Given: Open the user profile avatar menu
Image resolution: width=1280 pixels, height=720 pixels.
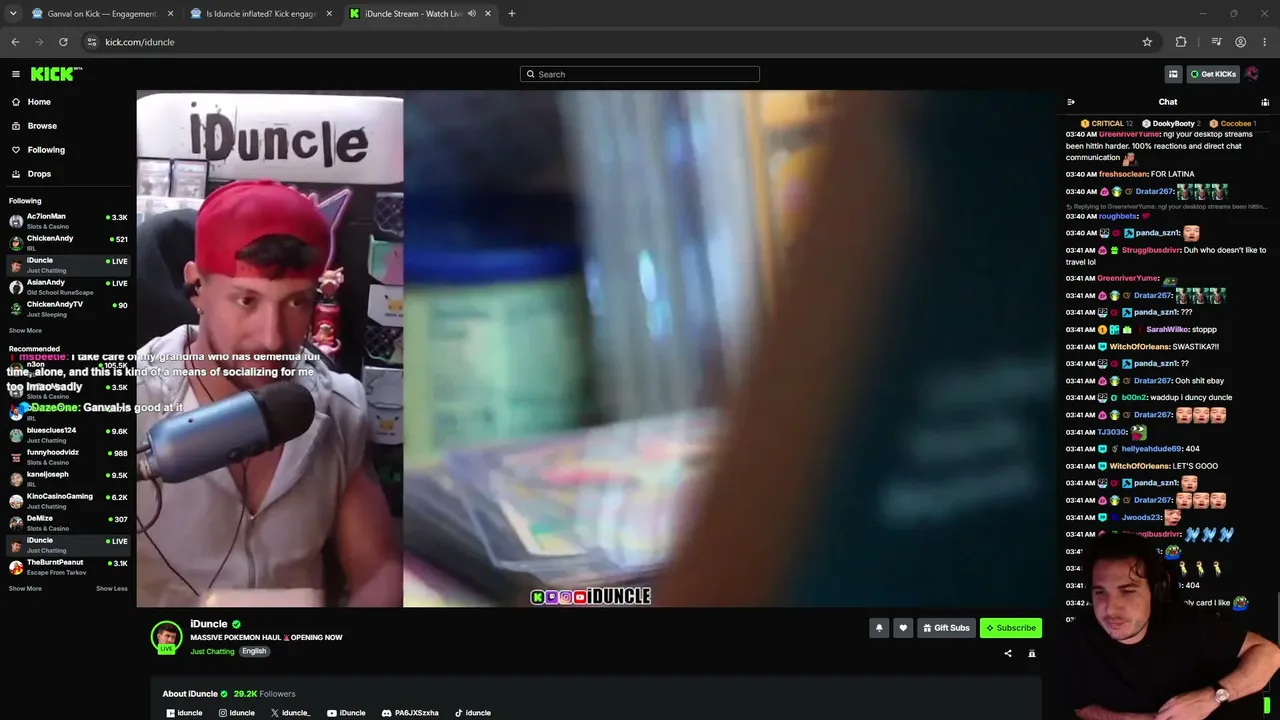Looking at the screenshot, I should [1252, 74].
